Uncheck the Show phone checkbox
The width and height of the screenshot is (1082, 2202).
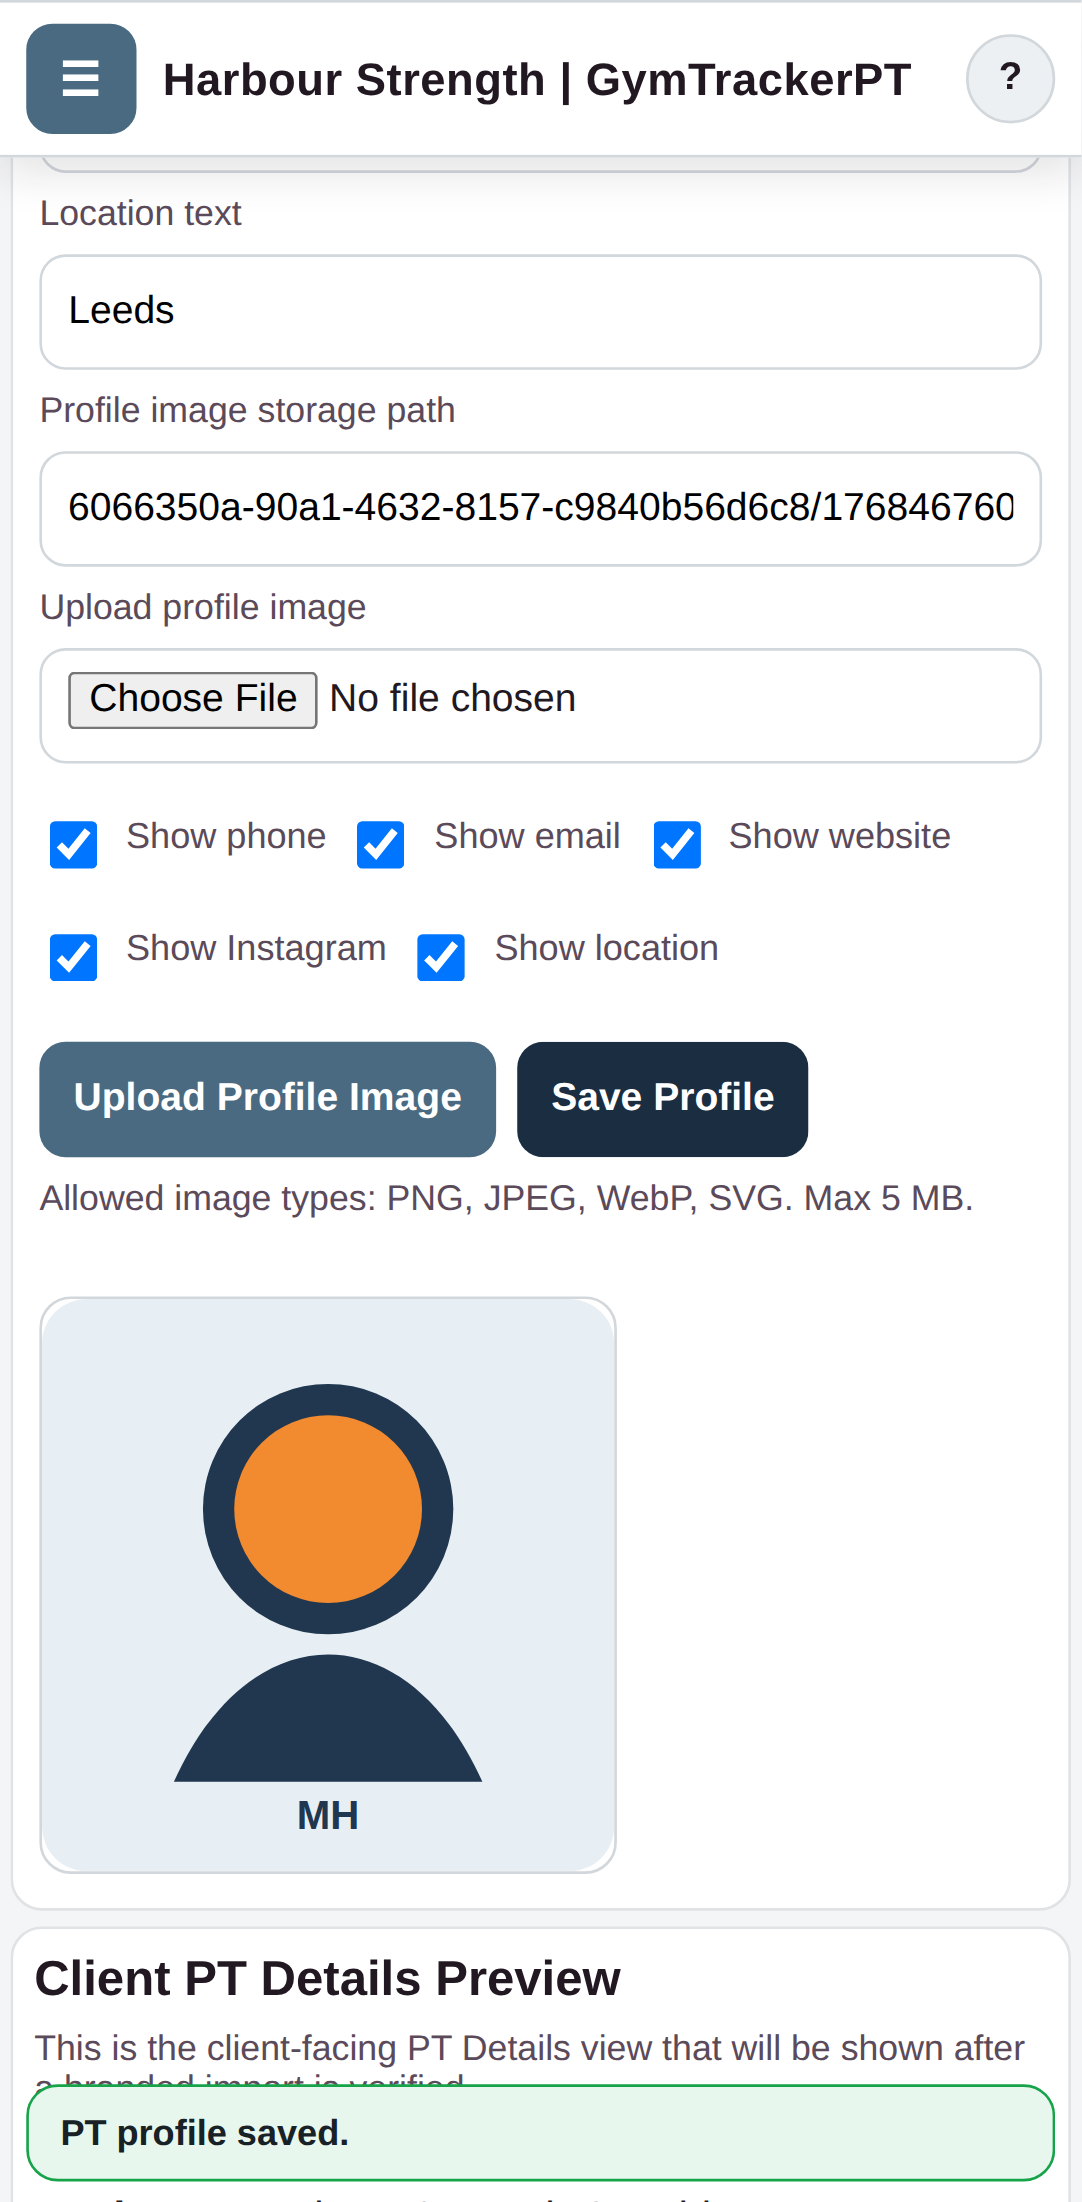point(73,845)
